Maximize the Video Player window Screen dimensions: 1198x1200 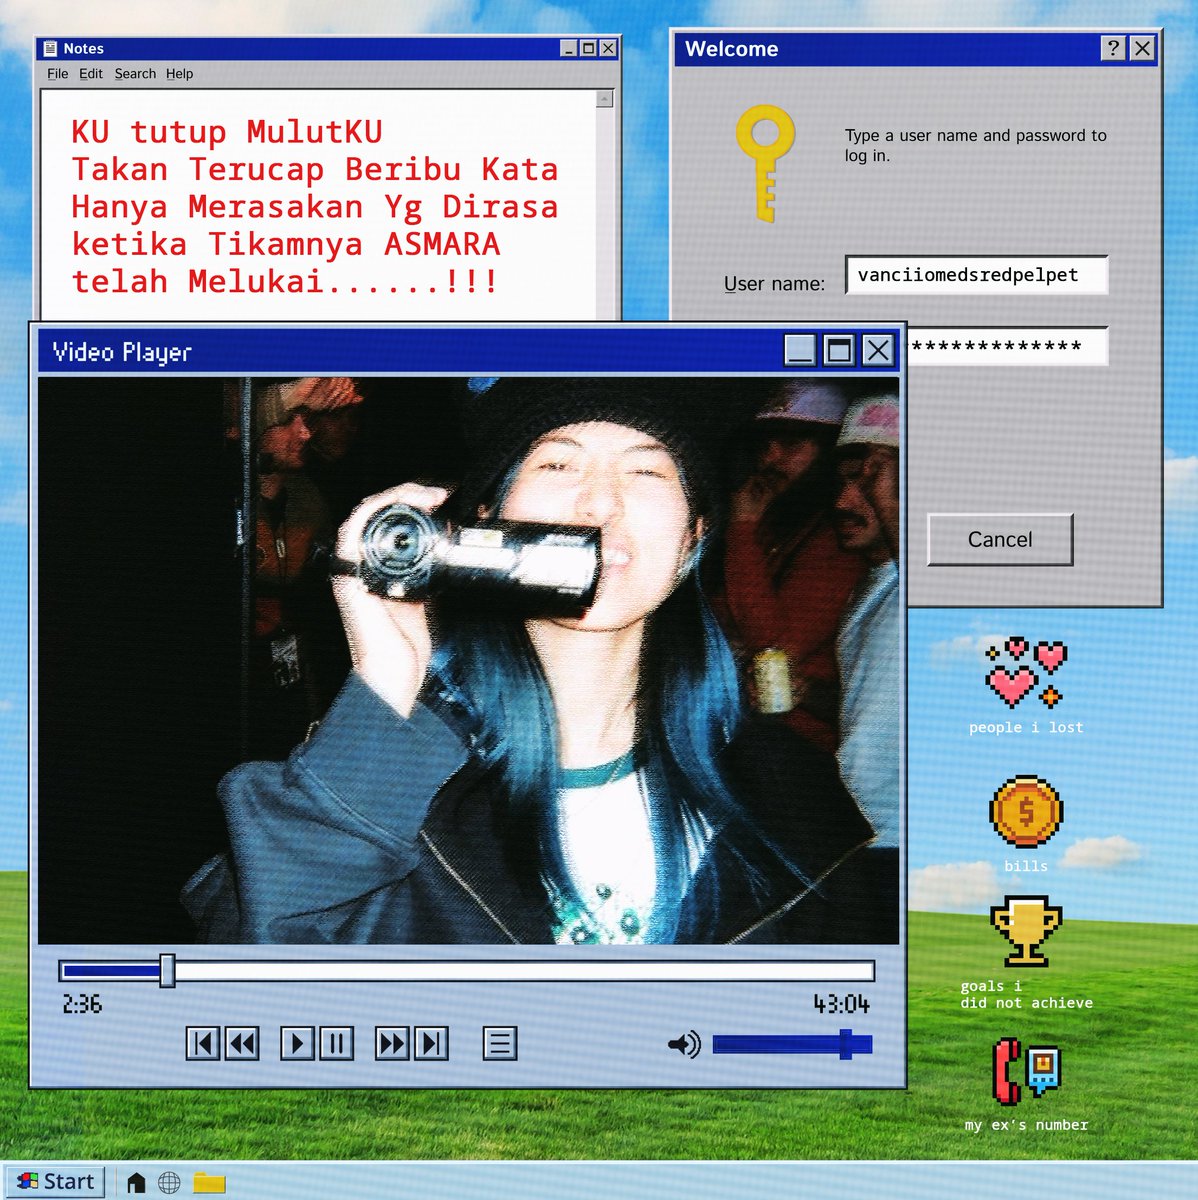pos(839,350)
